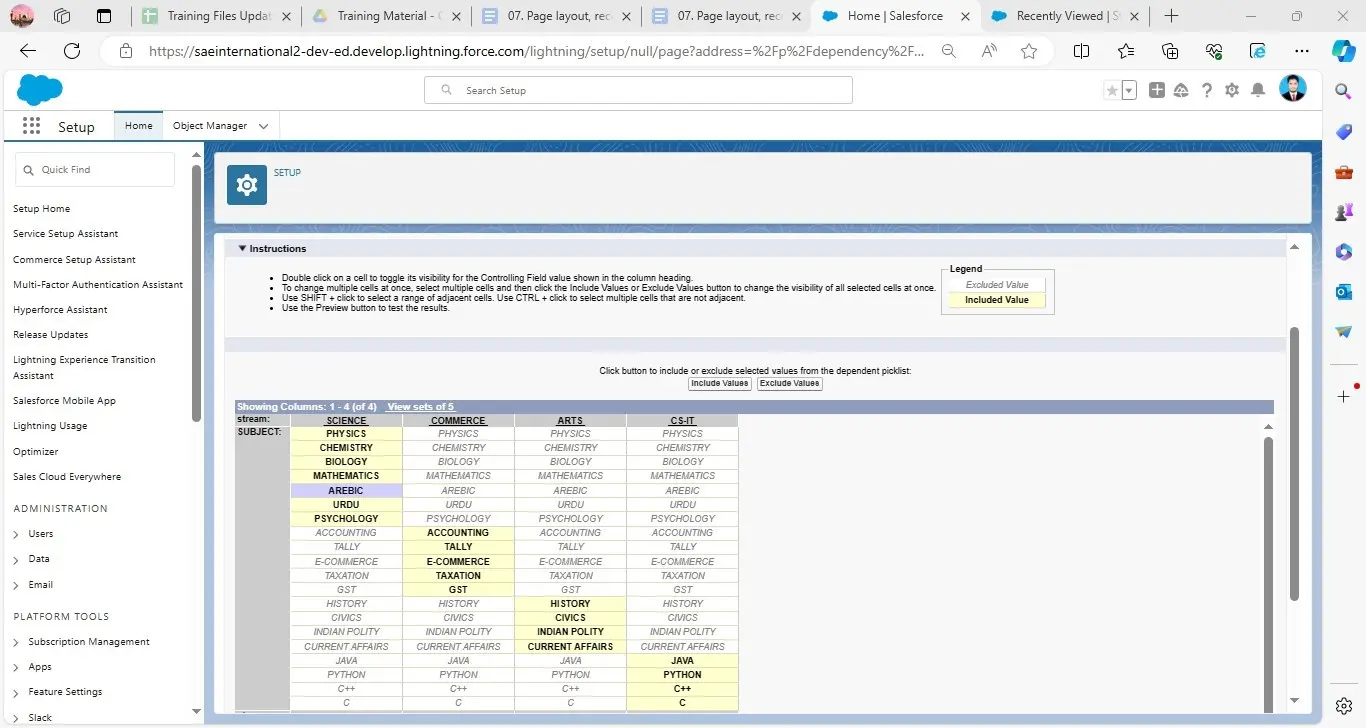Switch to the Home tab in Setup
This screenshot has height=728, width=1366.
[x=139, y=126]
